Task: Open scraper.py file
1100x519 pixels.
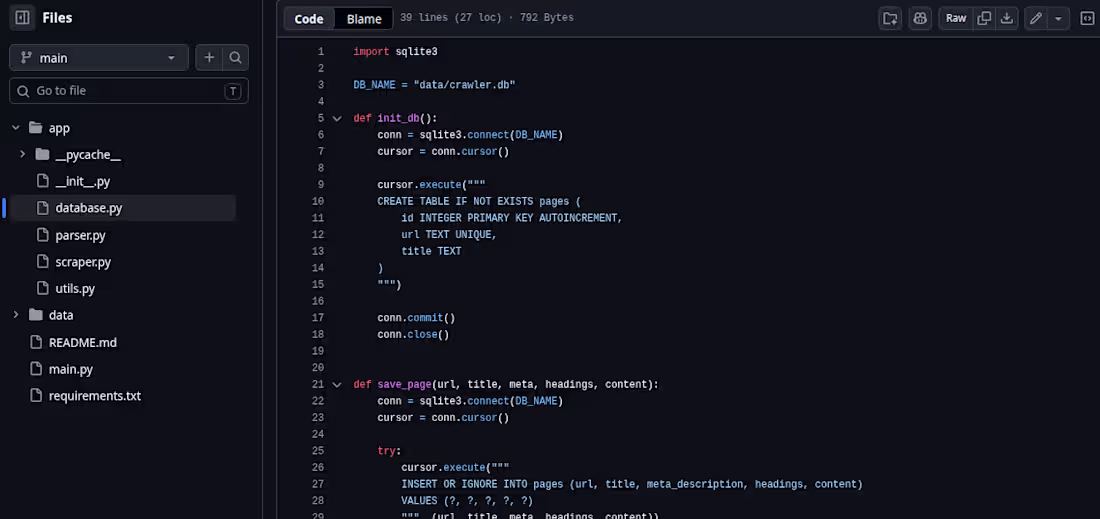Action: coord(83,262)
